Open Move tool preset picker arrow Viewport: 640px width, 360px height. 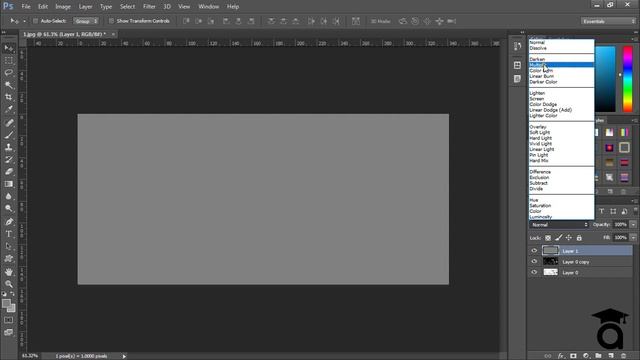coord(24,21)
